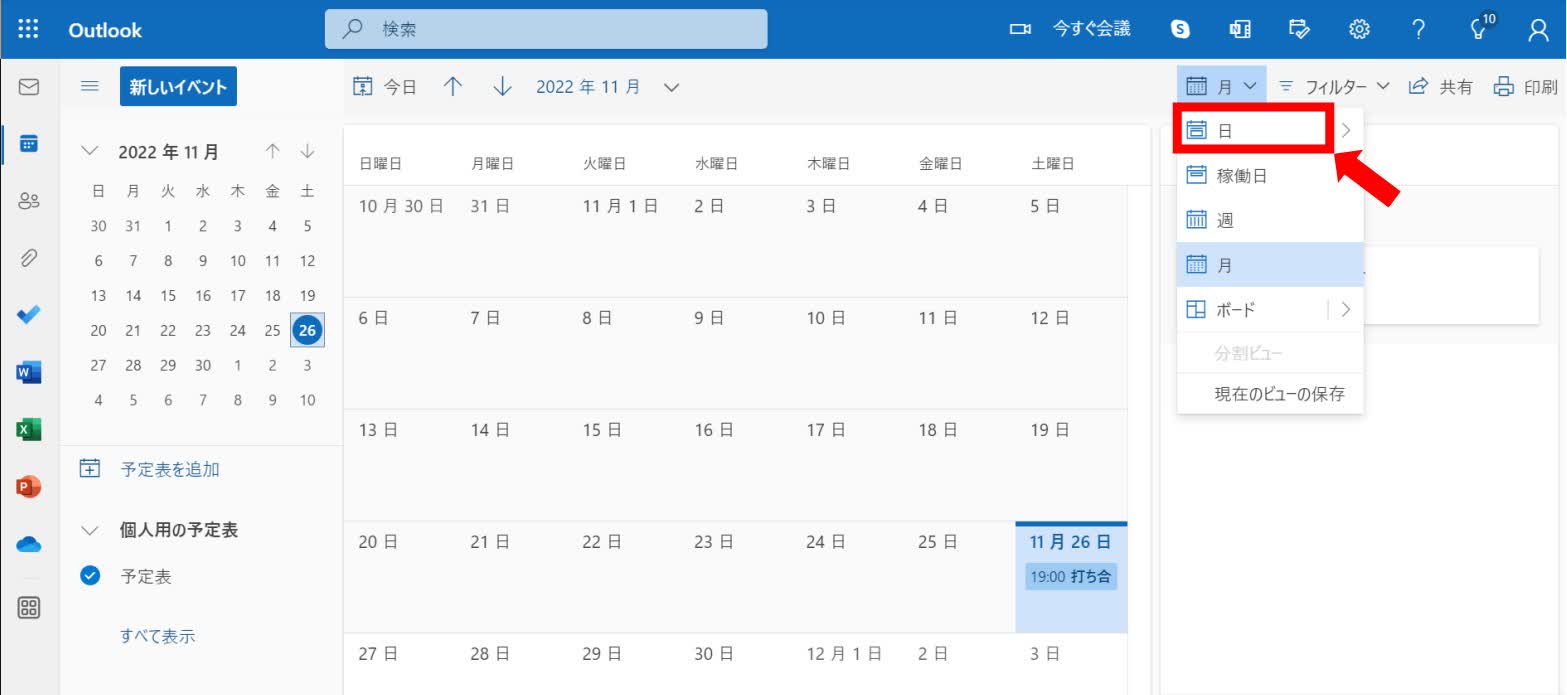The image size is (1567, 695).
Task: Click the Outlook brand title
Action: (x=105, y=30)
